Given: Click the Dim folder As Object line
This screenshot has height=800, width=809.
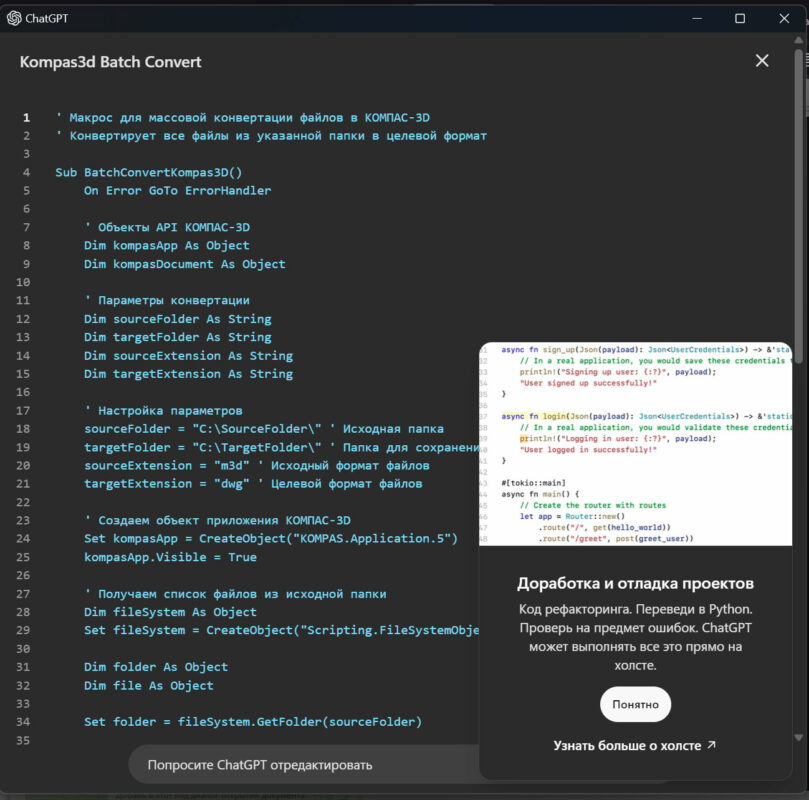Looking at the screenshot, I should point(156,667).
